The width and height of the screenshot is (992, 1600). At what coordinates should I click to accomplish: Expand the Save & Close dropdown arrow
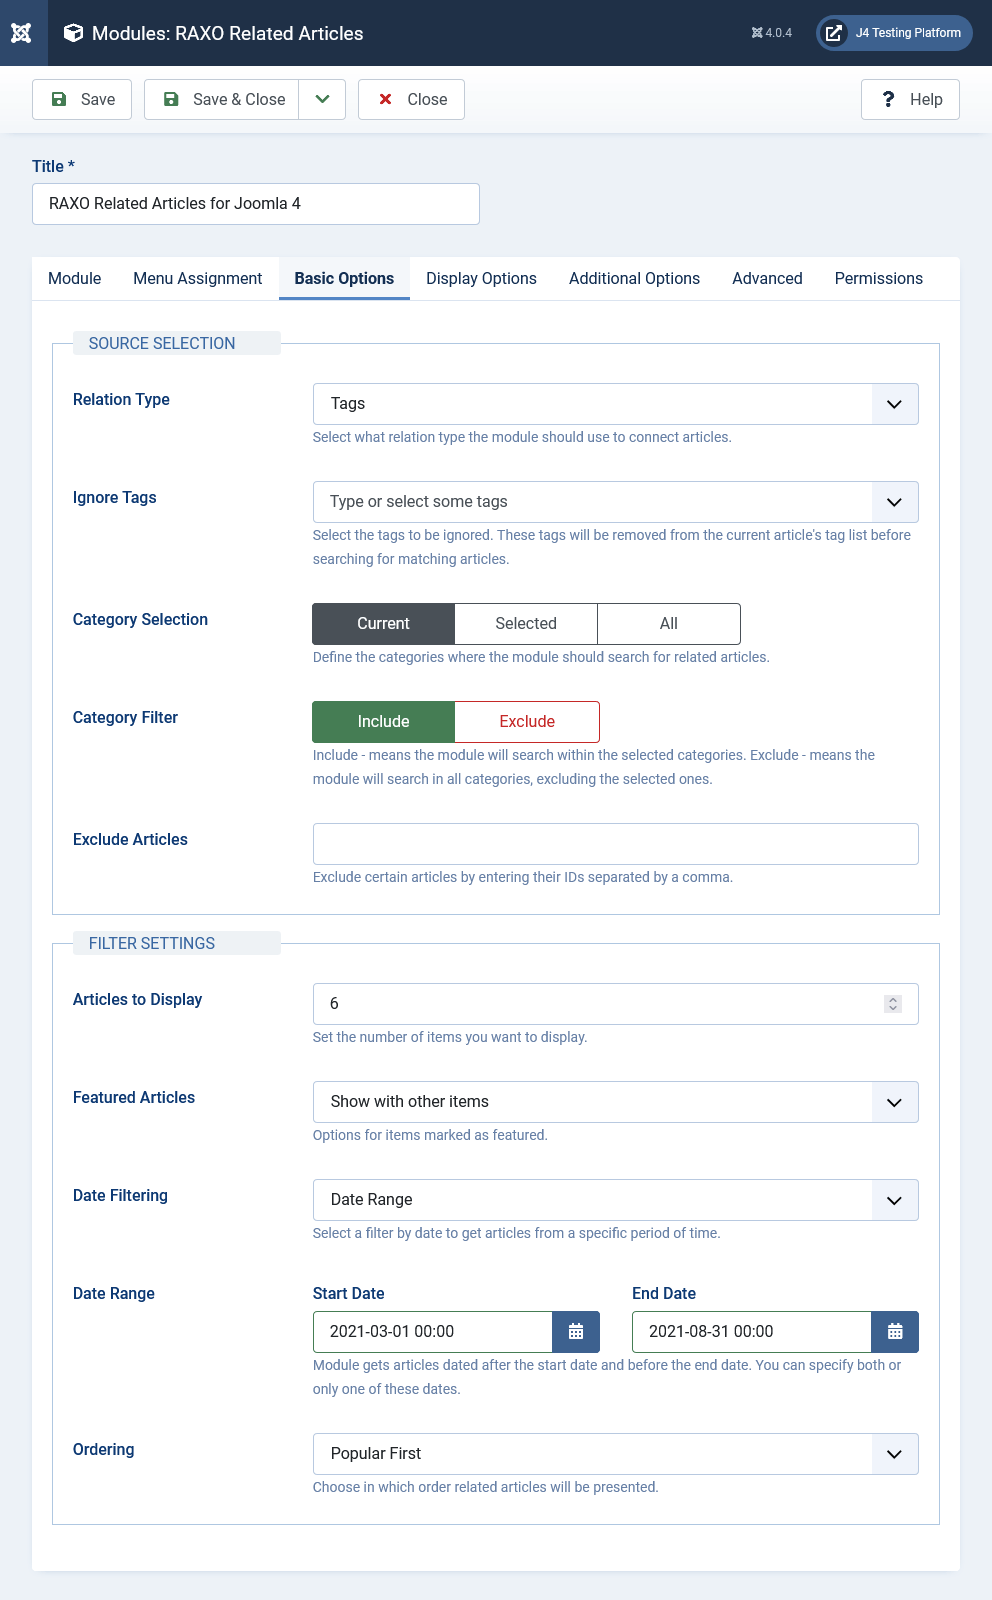322,99
